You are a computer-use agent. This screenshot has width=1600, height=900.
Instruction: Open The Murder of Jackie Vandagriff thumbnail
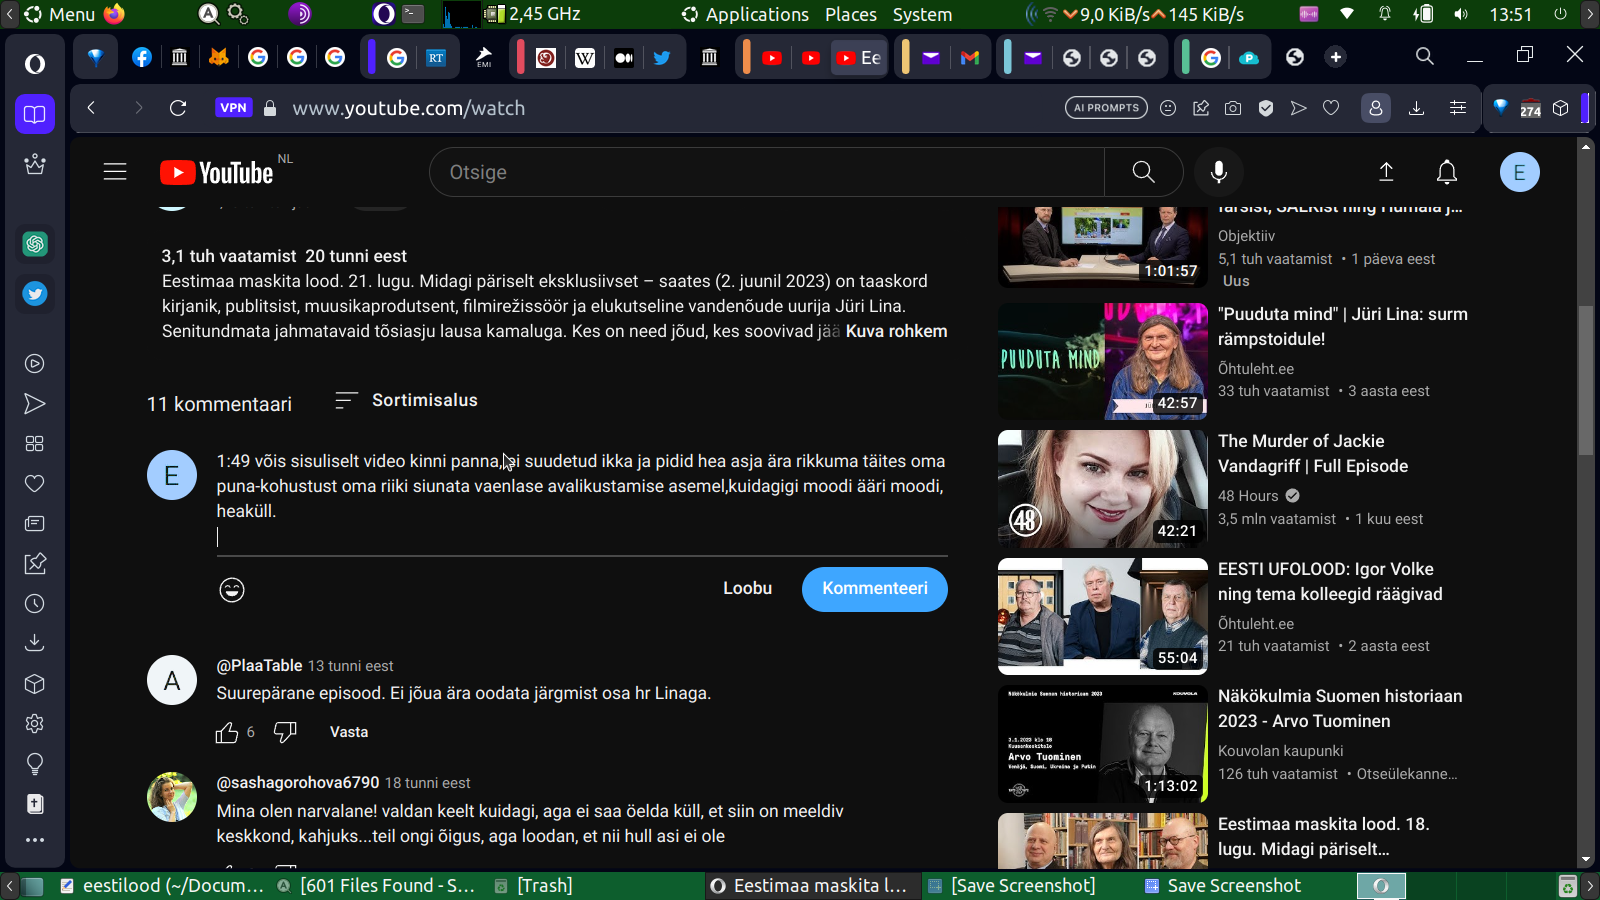pos(1103,489)
